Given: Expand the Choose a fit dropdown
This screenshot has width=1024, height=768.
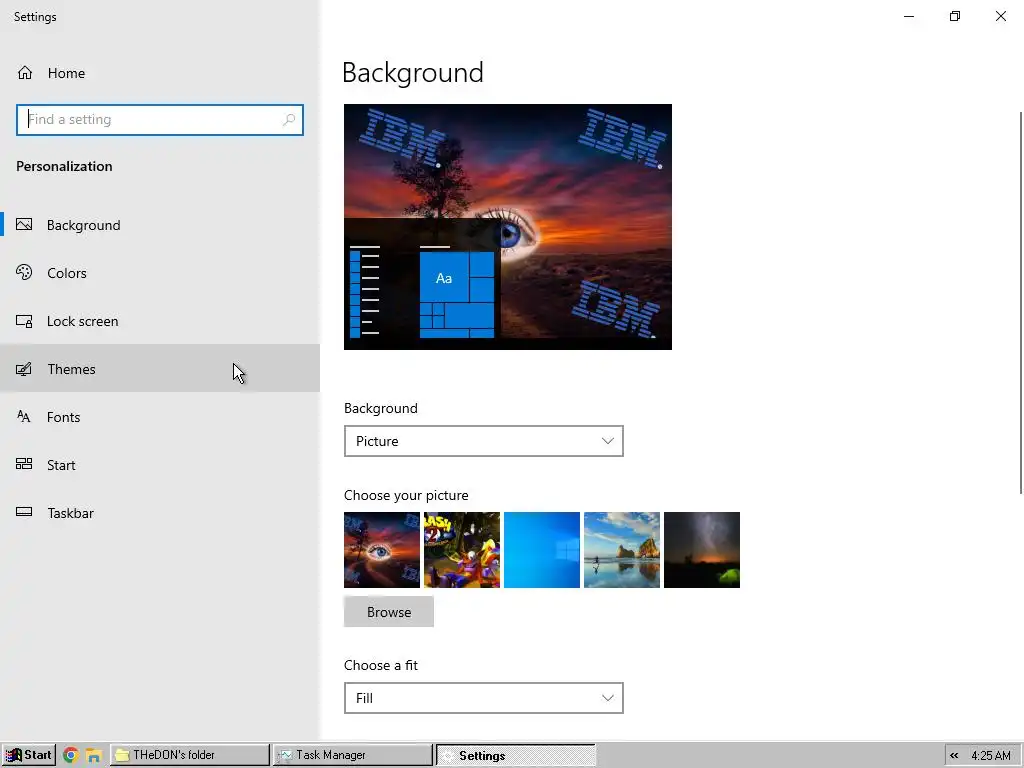Looking at the screenshot, I should click(x=483, y=698).
